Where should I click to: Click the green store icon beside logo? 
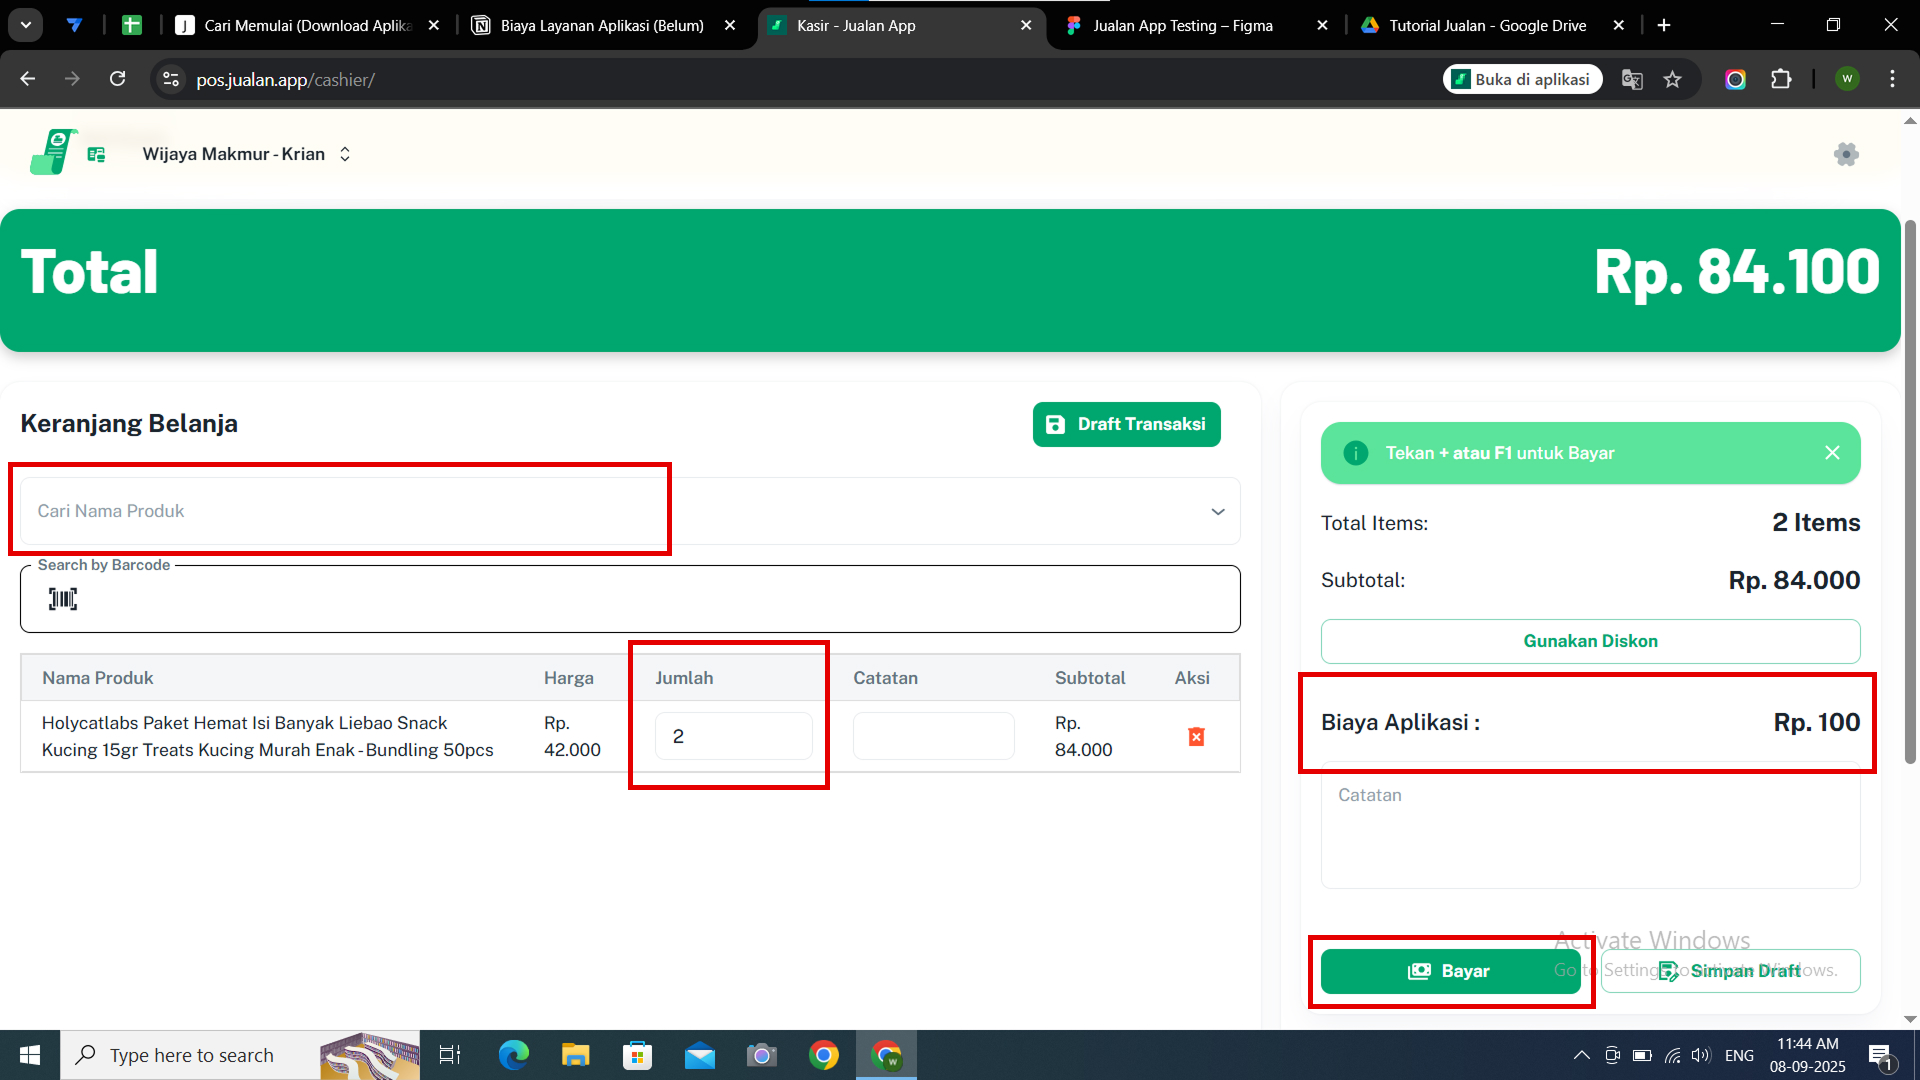pos(96,154)
